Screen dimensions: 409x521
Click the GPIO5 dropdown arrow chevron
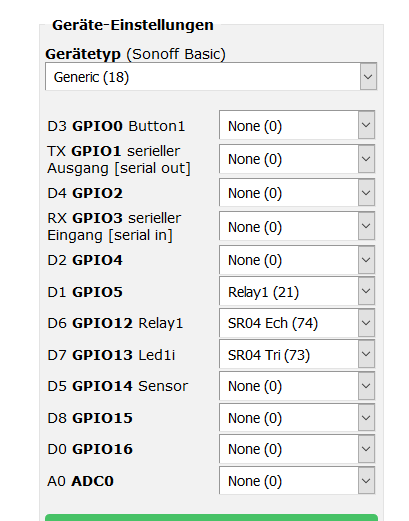pos(366,291)
